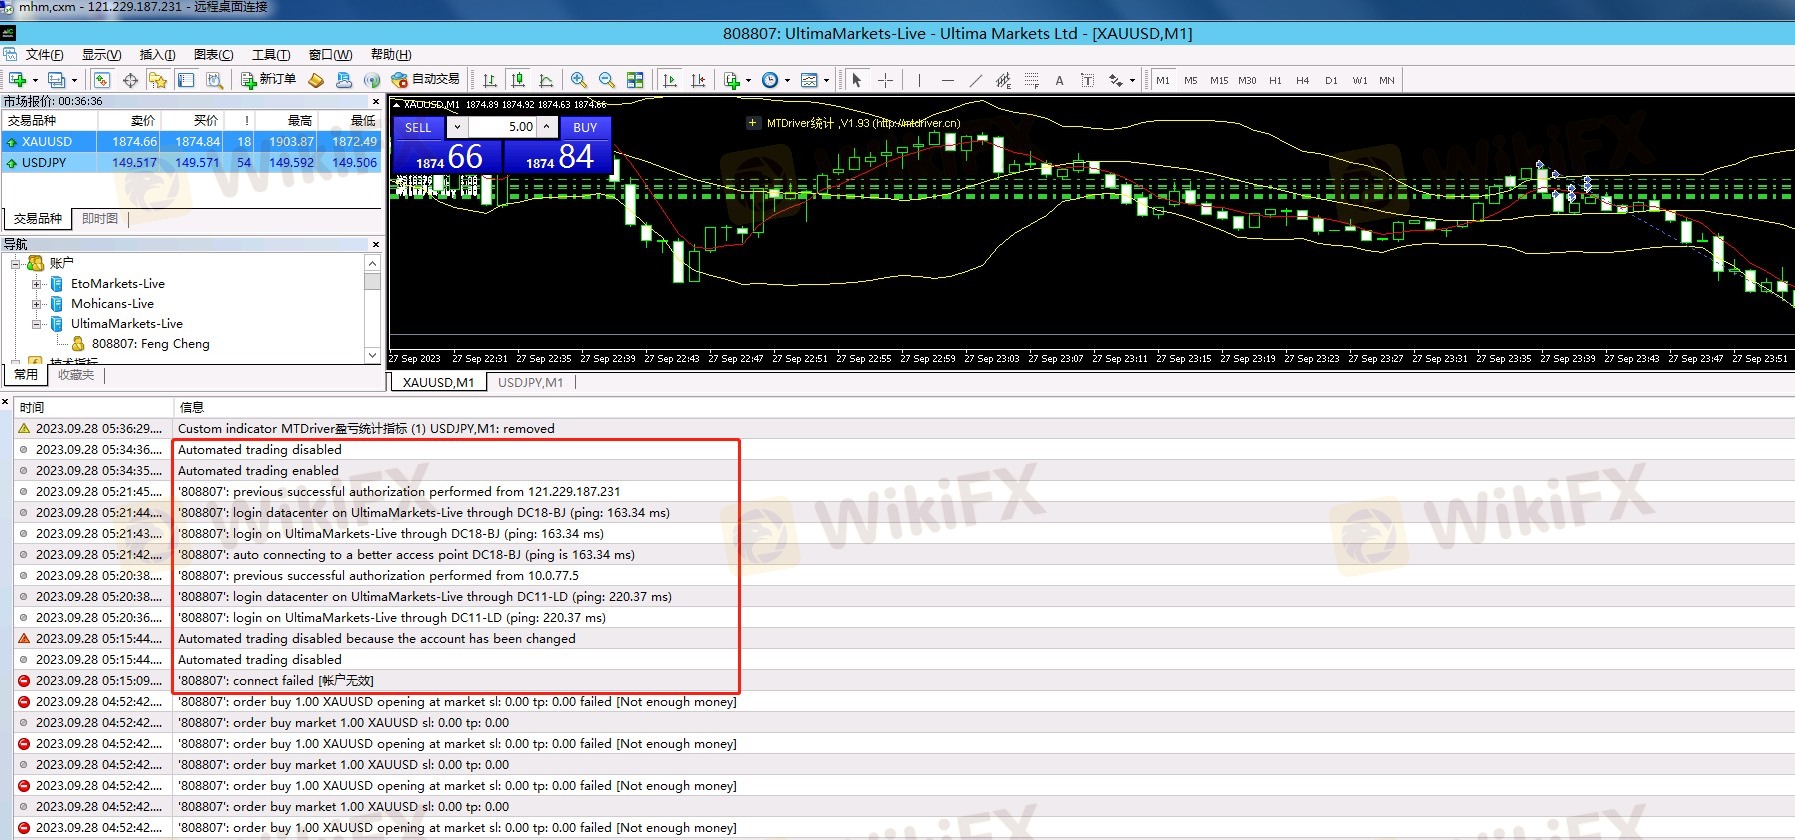
Task: Open the chart templates icon
Action: pyautogui.click(x=810, y=80)
